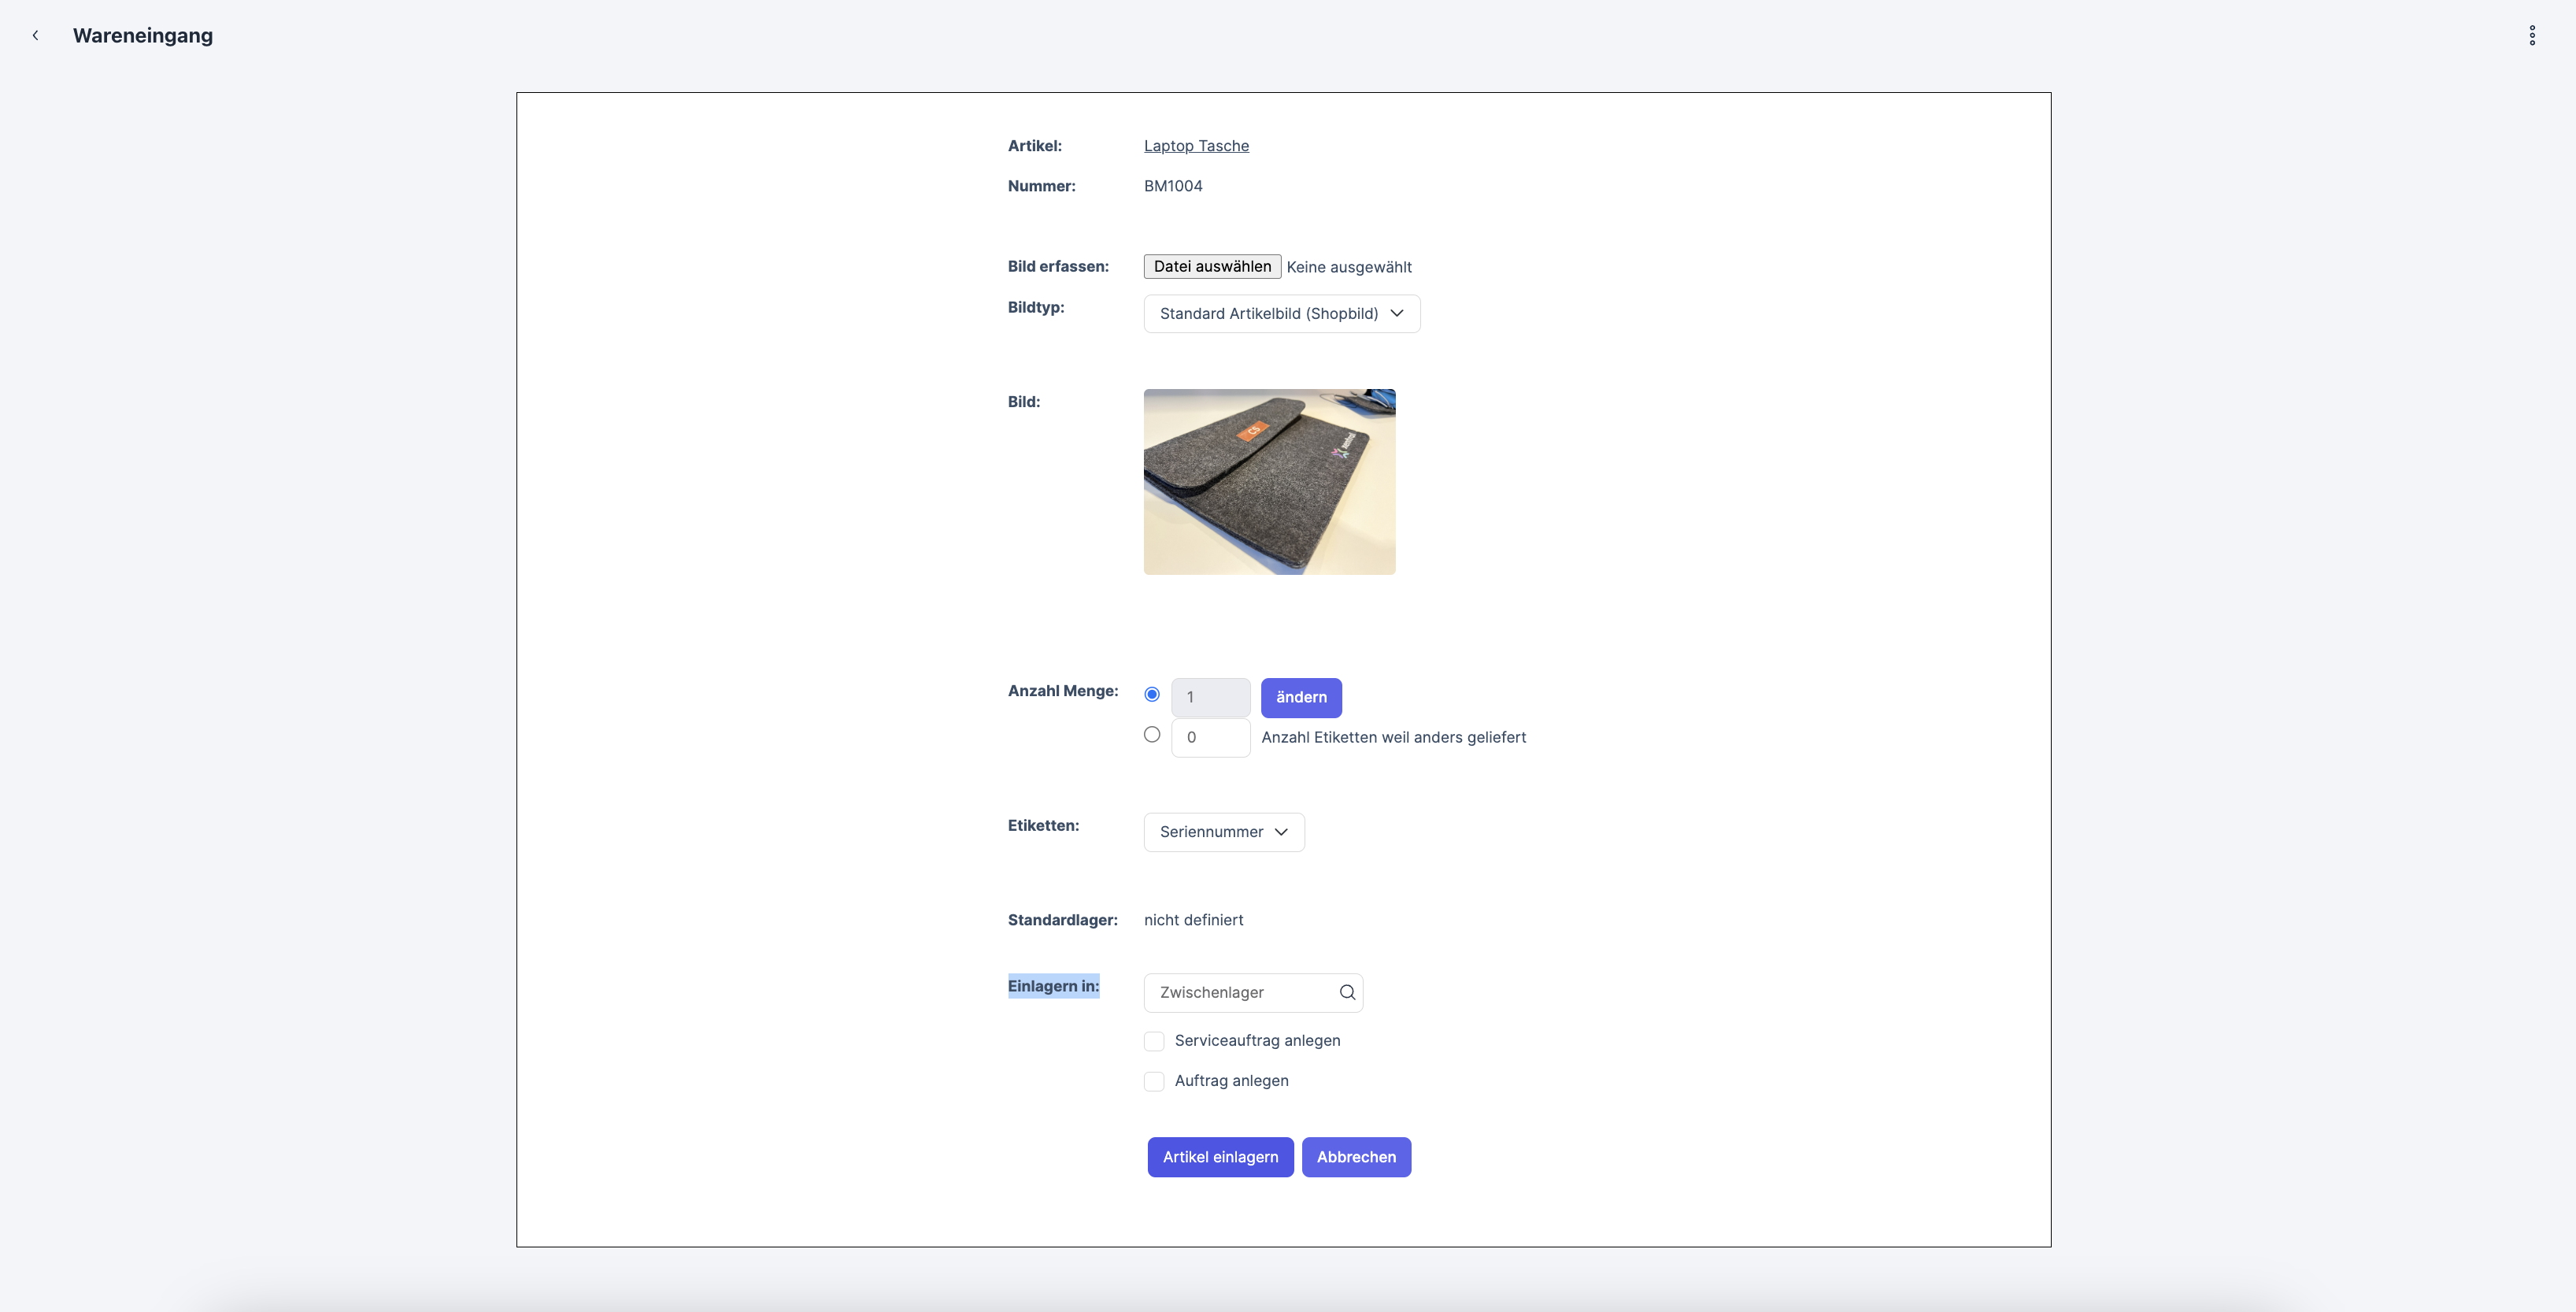Focus the label count field showing 0
The height and width of the screenshot is (1312, 2576).
click(1210, 737)
